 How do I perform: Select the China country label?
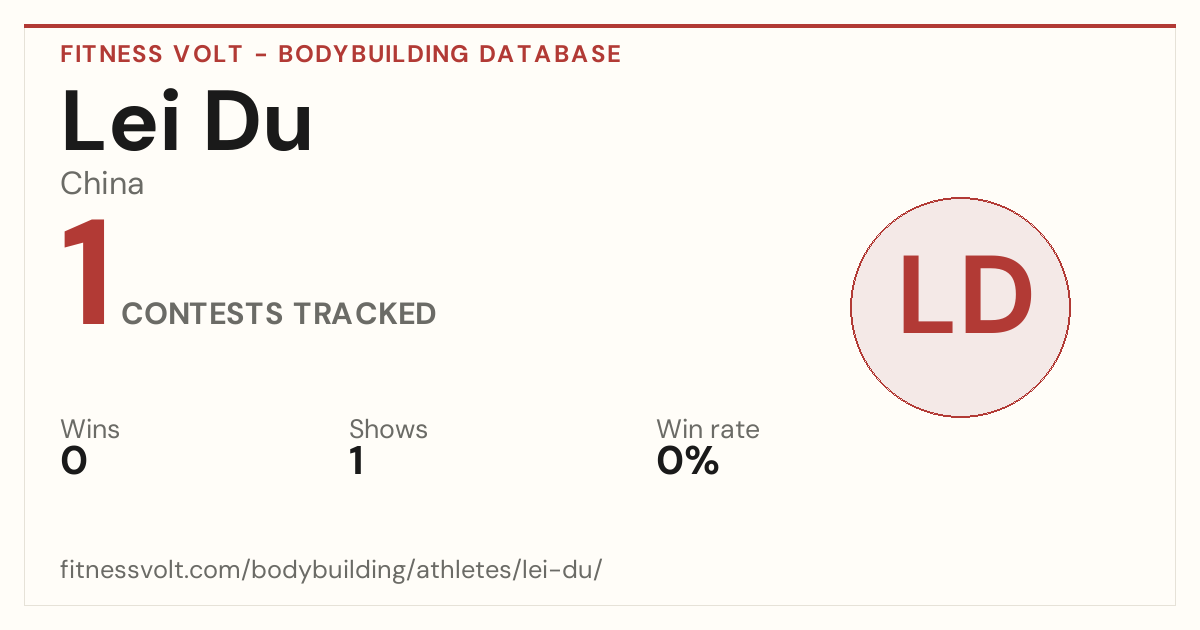102,184
